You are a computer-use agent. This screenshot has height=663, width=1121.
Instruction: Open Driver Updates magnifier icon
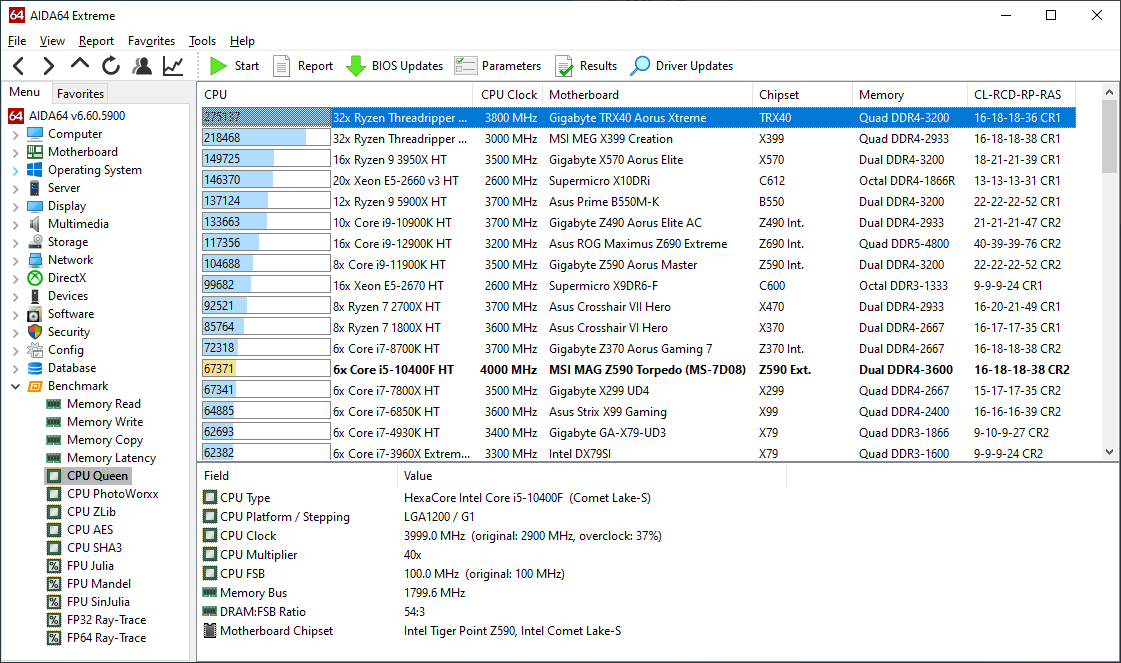[x=640, y=66]
